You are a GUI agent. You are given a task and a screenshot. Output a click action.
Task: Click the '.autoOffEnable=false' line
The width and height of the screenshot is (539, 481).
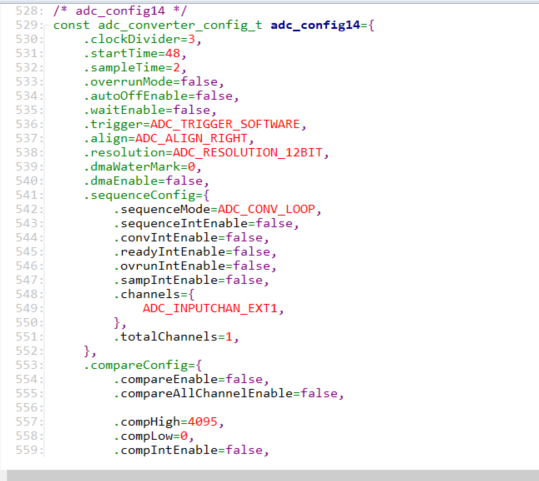pos(161,96)
